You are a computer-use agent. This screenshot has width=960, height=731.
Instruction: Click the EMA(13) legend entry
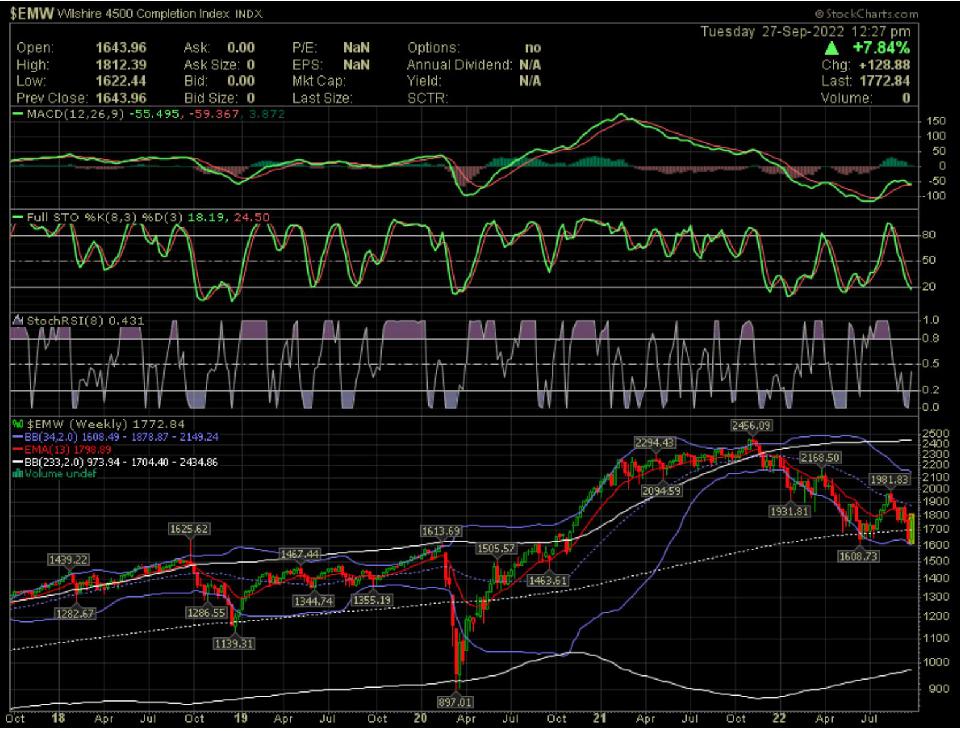(x=68, y=449)
